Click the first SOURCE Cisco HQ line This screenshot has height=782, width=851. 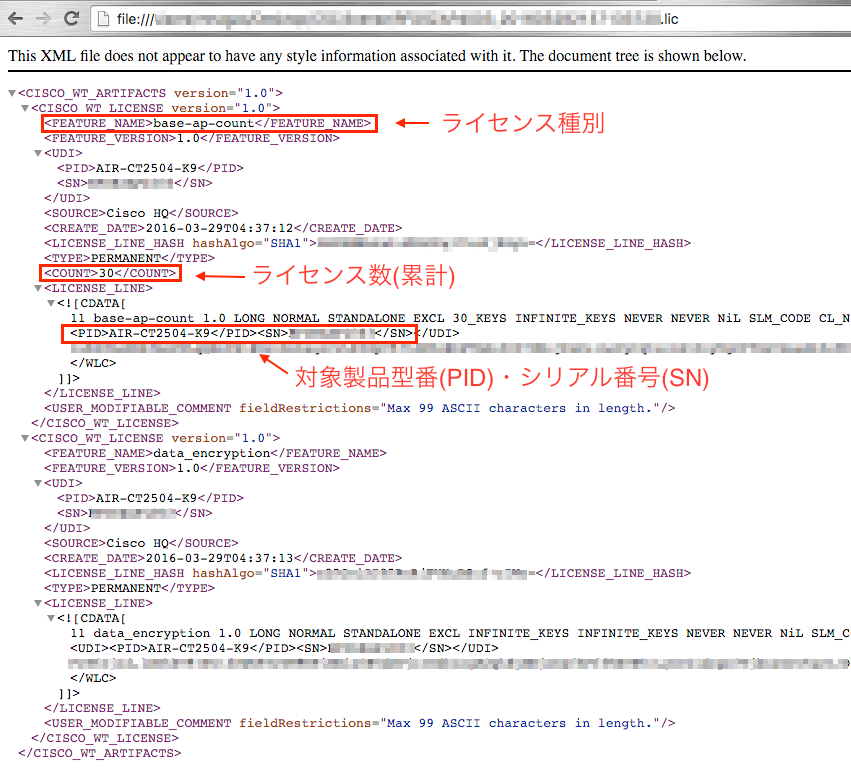(141, 213)
